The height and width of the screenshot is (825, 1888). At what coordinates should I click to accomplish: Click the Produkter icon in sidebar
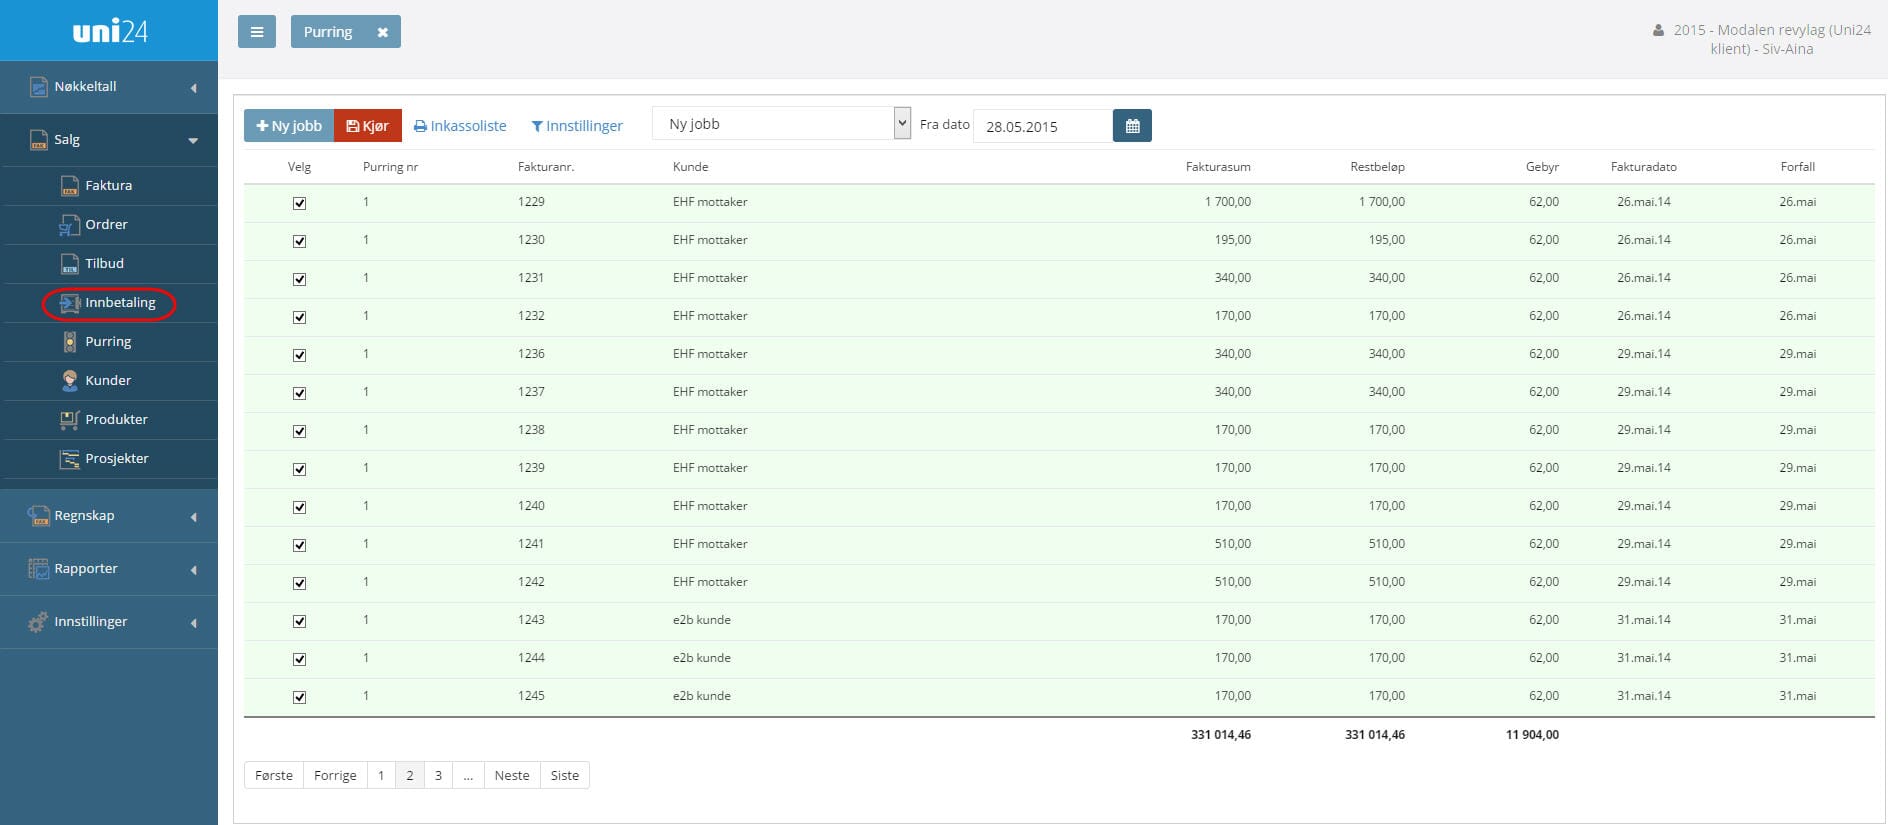tap(69, 420)
